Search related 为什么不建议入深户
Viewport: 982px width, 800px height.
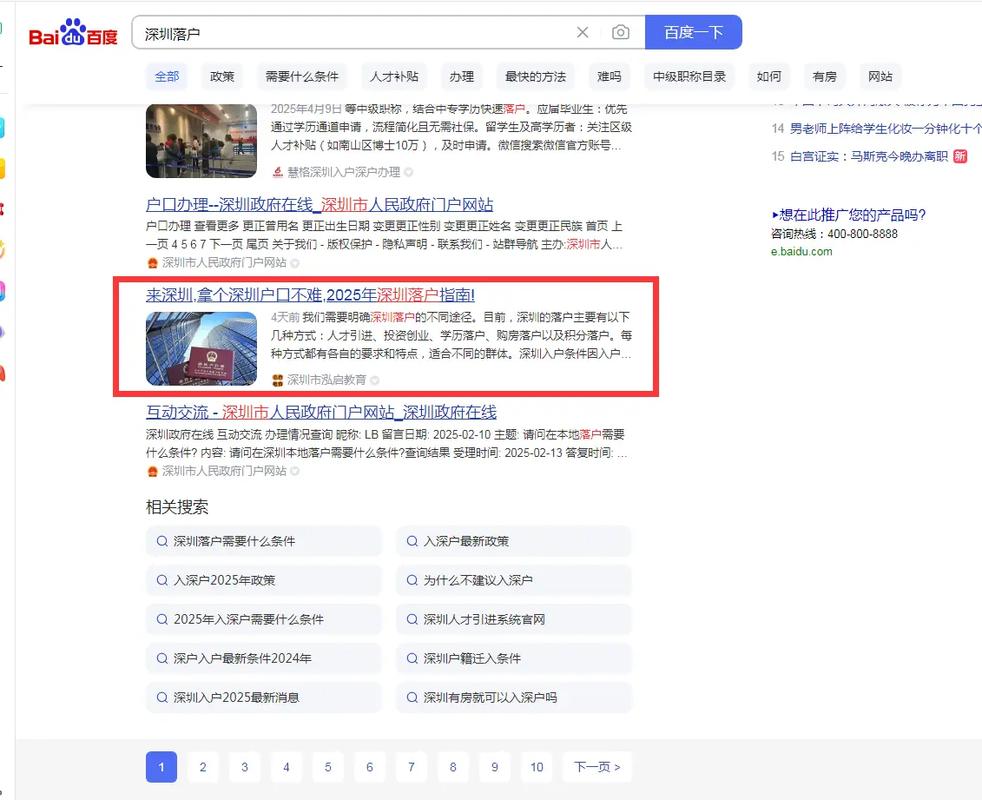pyautogui.click(x=514, y=580)
